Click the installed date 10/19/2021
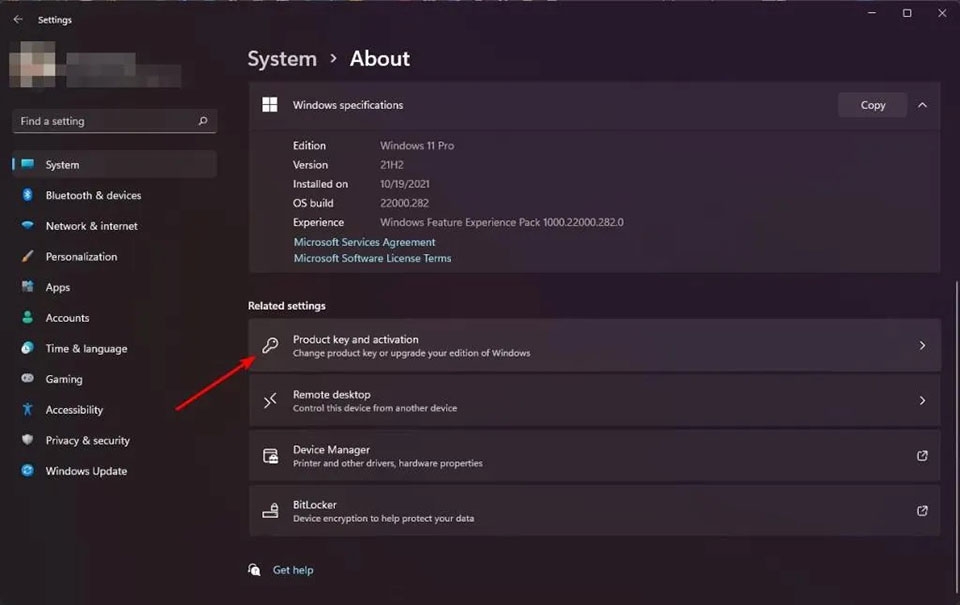 [x=405, y=184]
